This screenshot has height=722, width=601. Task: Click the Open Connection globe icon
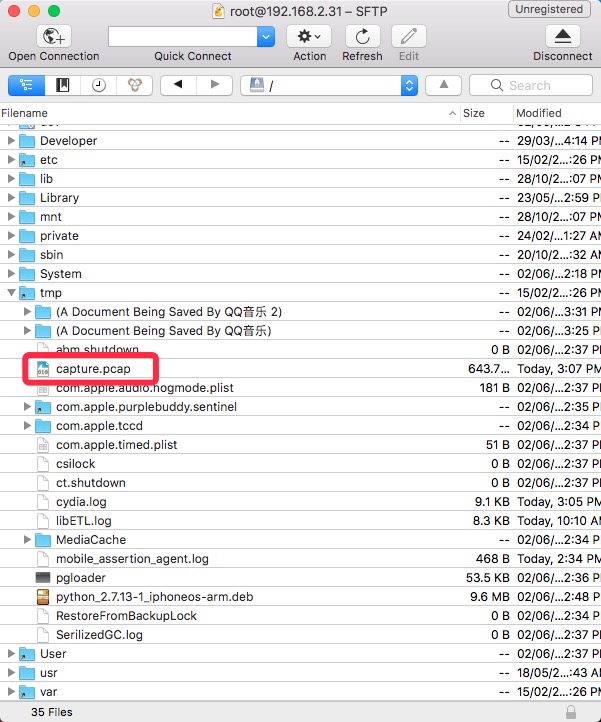pos(53,37)
